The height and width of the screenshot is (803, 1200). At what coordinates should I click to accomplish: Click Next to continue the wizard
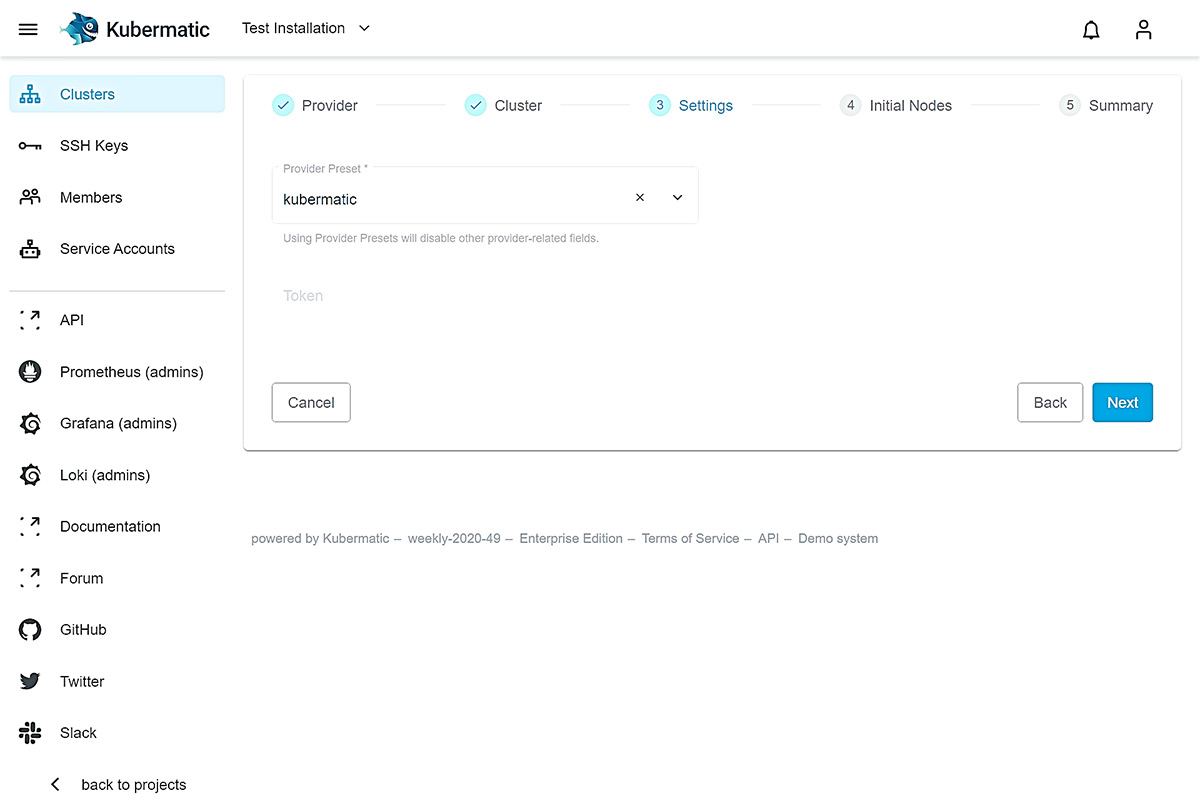(x=1122, y=402)
